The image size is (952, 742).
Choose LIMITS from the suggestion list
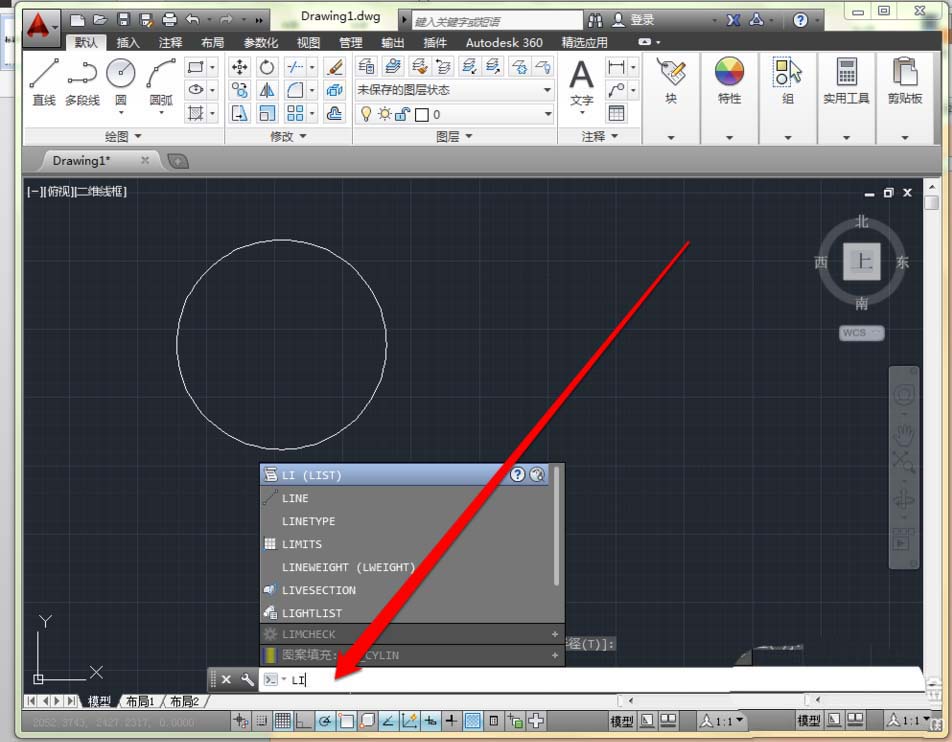tap(406, 544)
